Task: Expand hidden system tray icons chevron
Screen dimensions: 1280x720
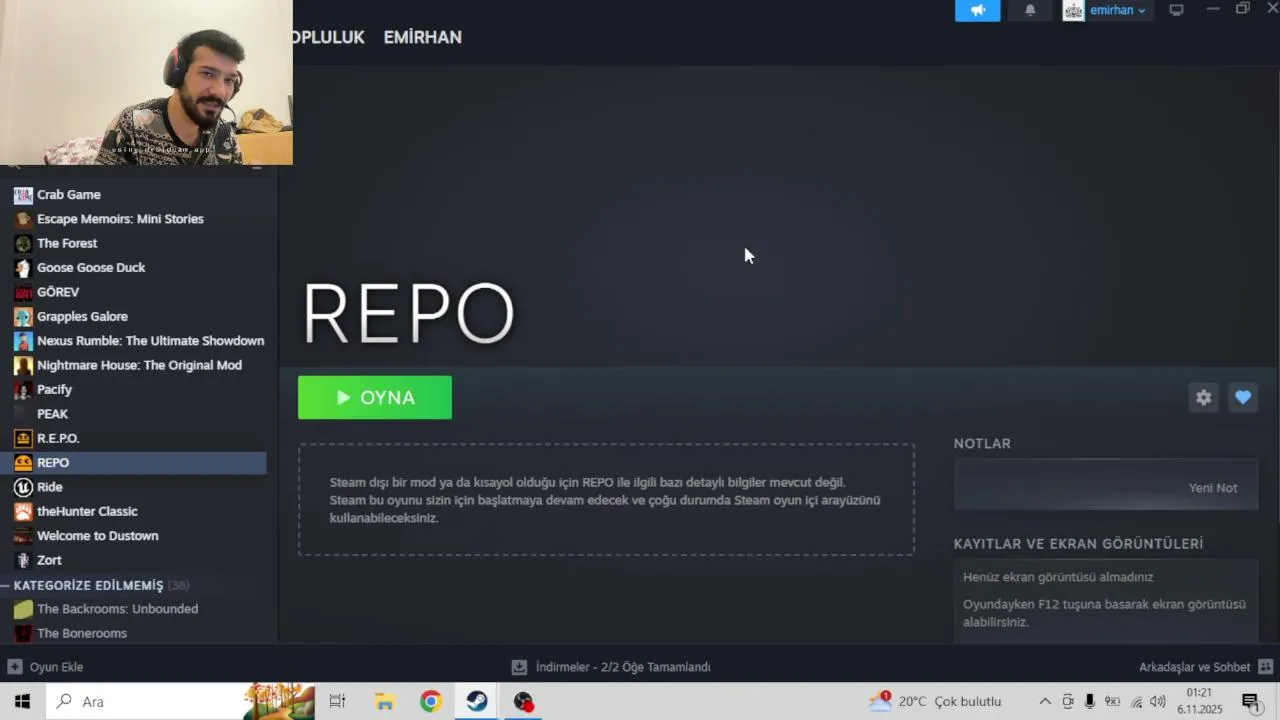Action: pos(1045,702)
